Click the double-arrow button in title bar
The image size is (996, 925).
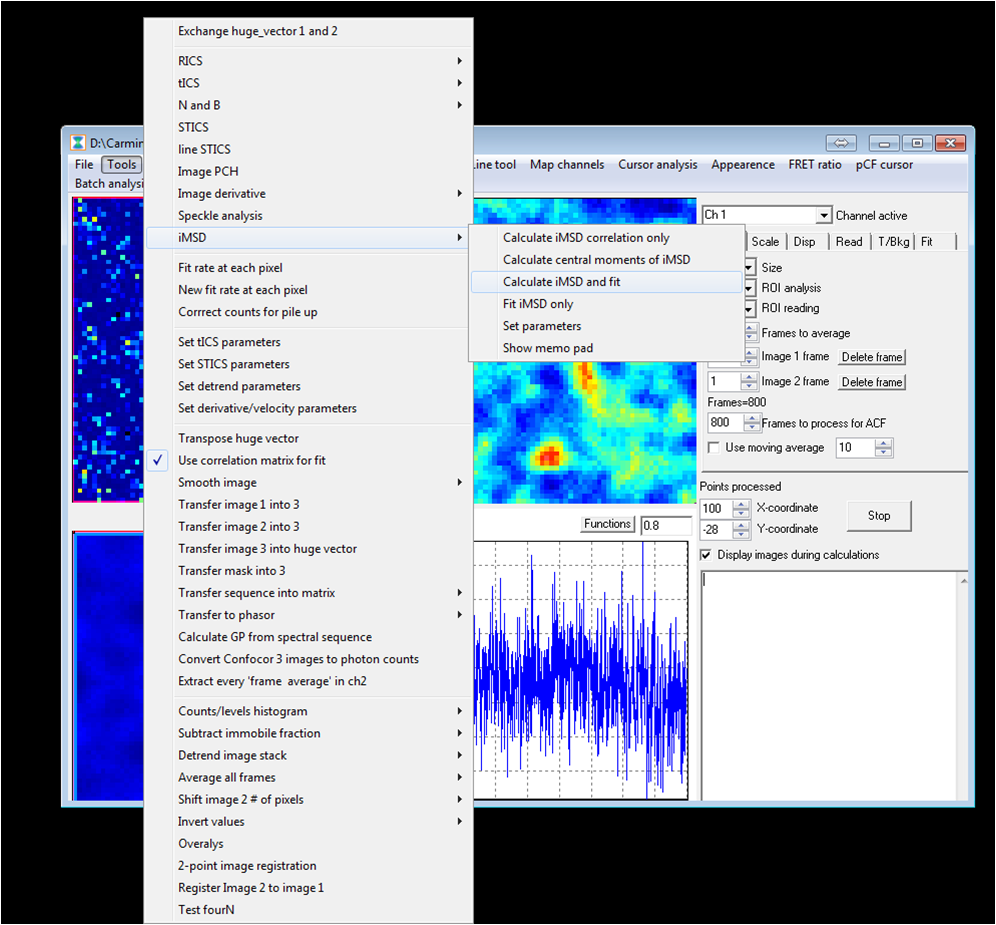click(841, 143)
